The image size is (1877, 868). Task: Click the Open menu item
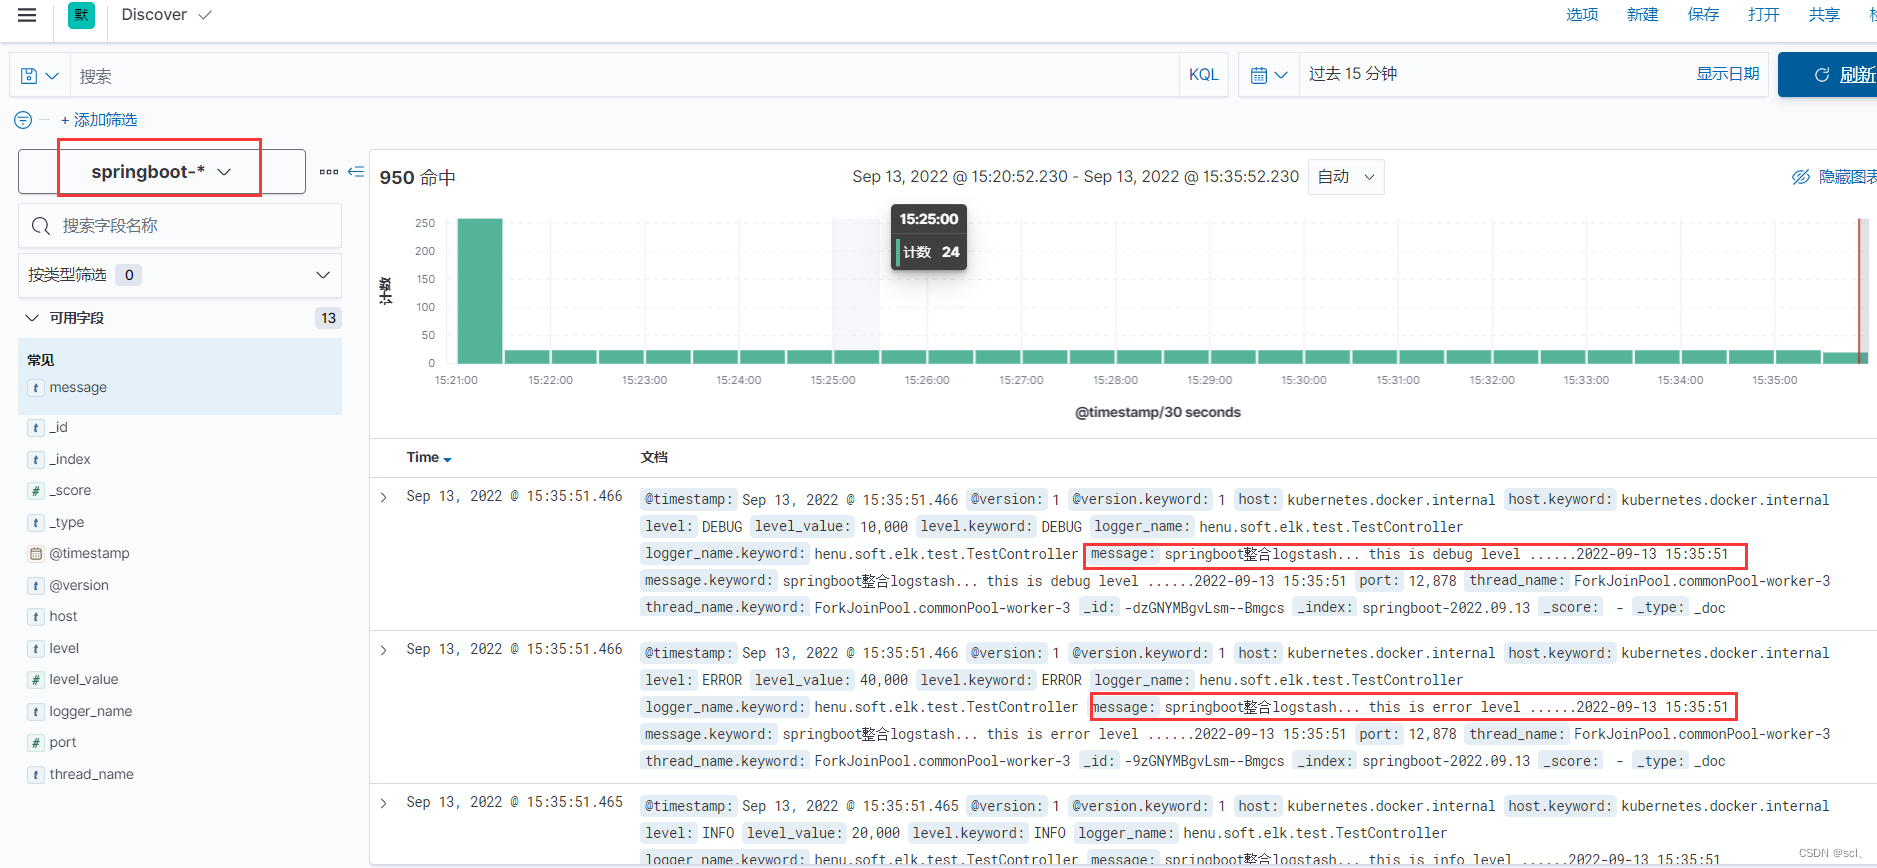point(1764,15)
